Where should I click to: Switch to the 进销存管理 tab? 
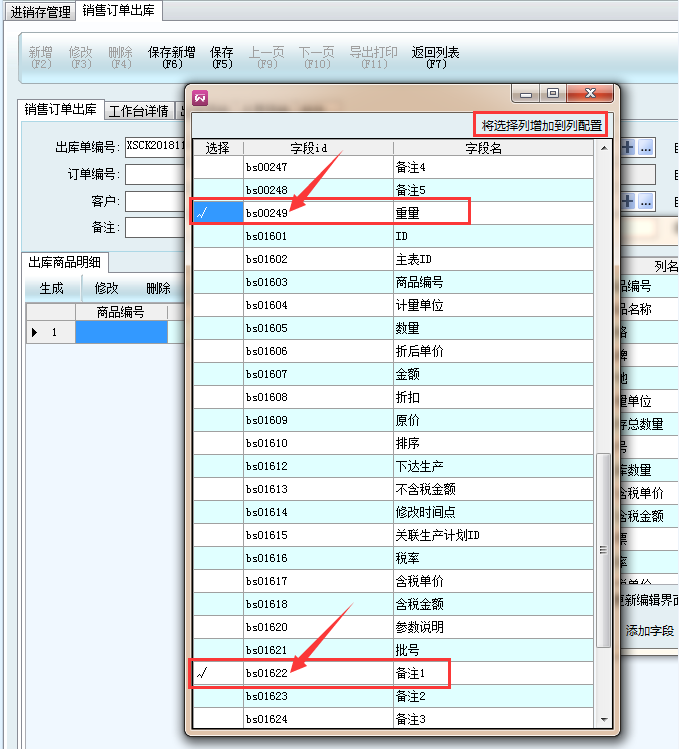[x=41, y=11]
